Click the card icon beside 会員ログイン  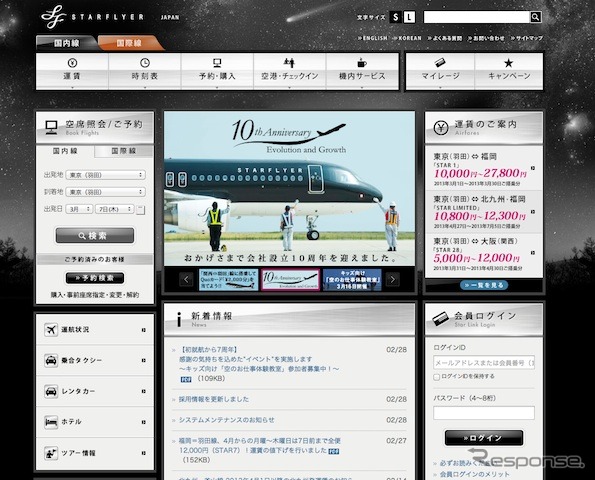(441, 319)
